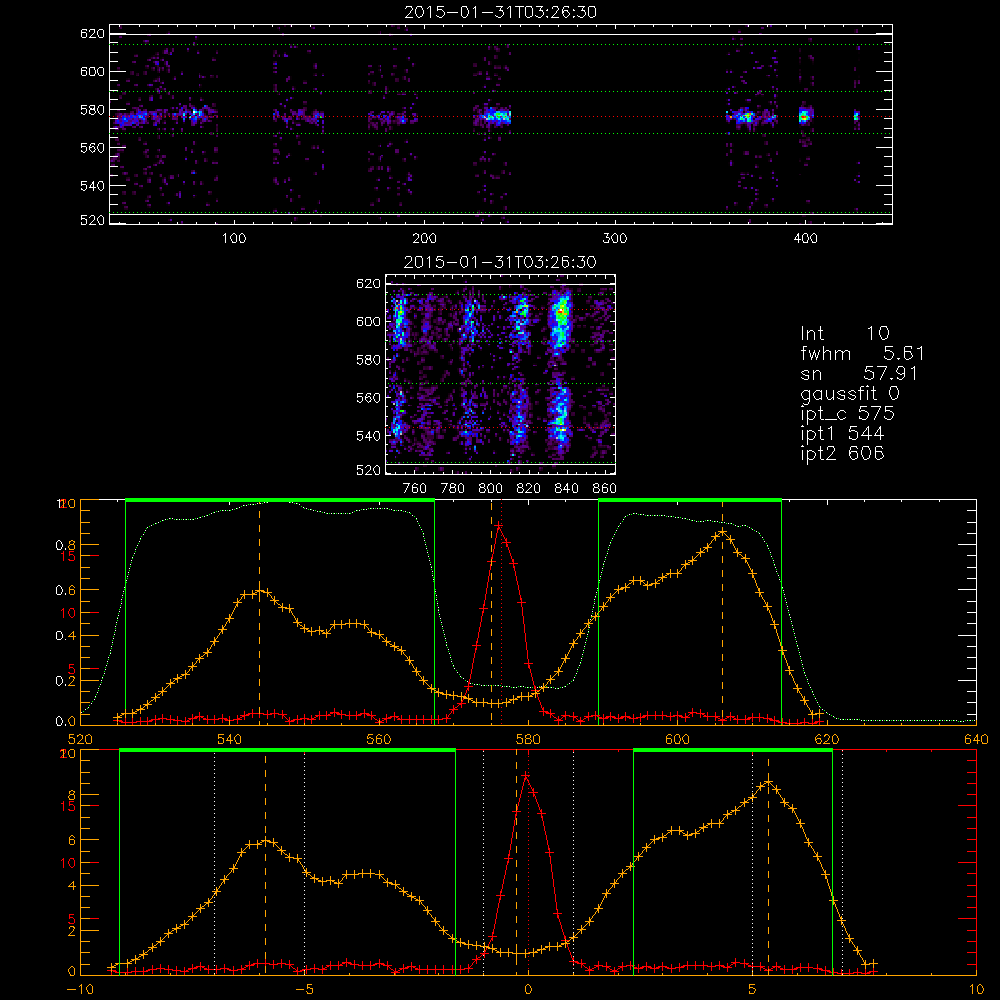This screenshot has width=1000, height=1000.
Task: Click orange dashed marker line at 606 in profile plot
Action: [722, 612]
